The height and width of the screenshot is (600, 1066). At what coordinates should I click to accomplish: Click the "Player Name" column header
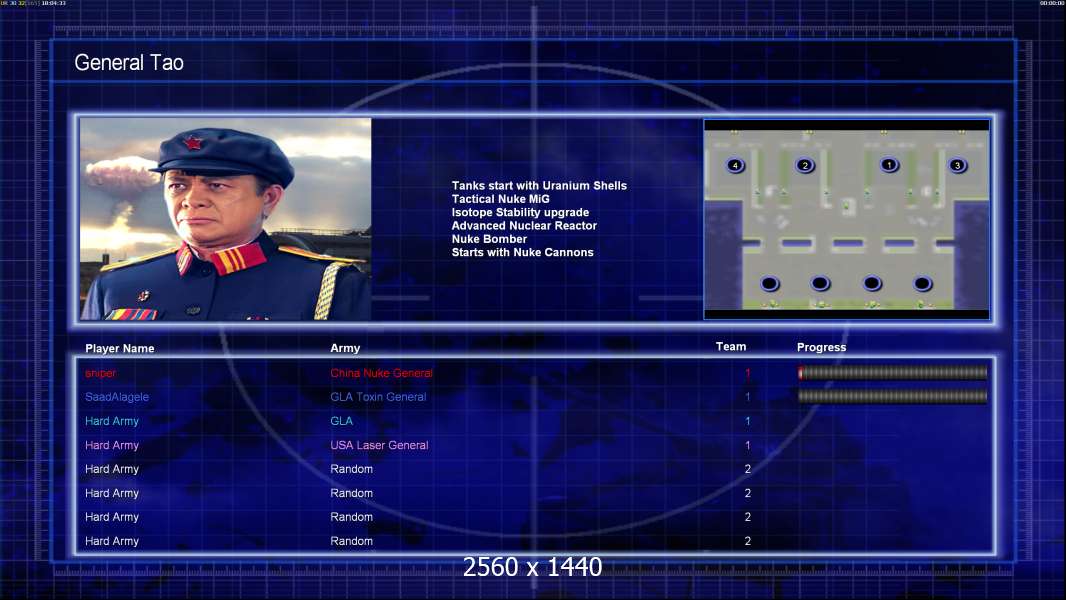click(x=120, y=349)
